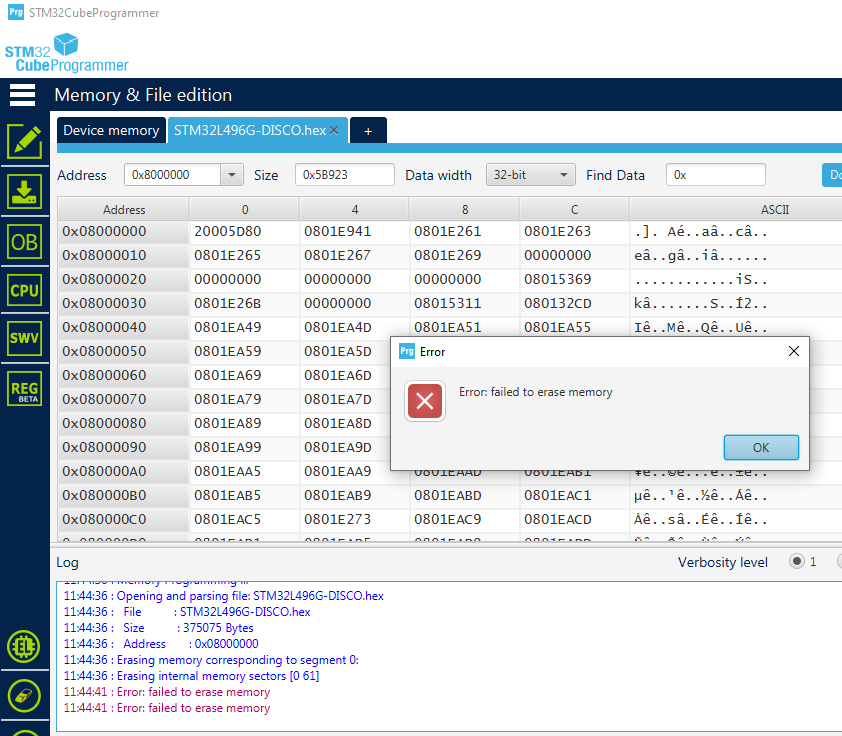Click the partially visible Download button
This screenshot has height=736, width=842.
coord(832,174)
